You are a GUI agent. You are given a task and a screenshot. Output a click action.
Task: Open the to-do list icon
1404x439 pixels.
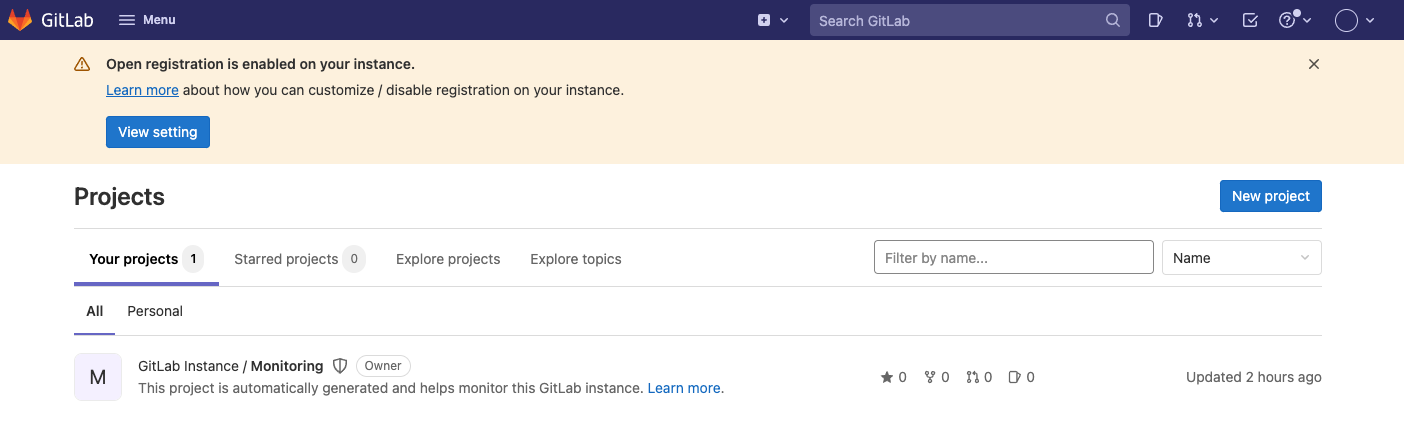point(1250,20)
